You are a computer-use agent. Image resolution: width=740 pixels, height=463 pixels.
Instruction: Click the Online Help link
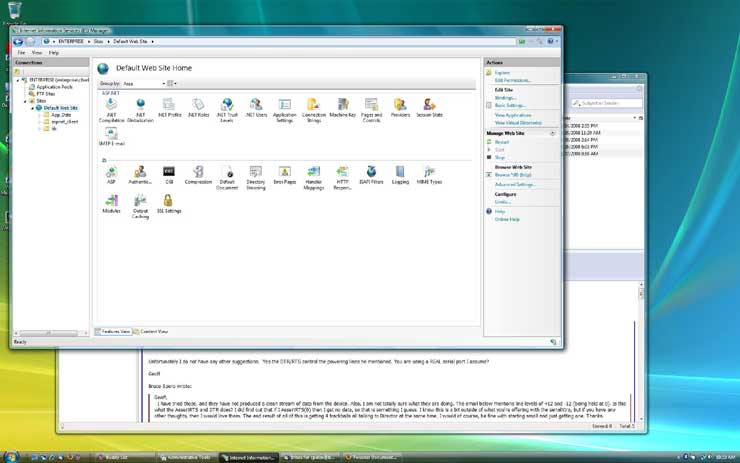point(507,219)
